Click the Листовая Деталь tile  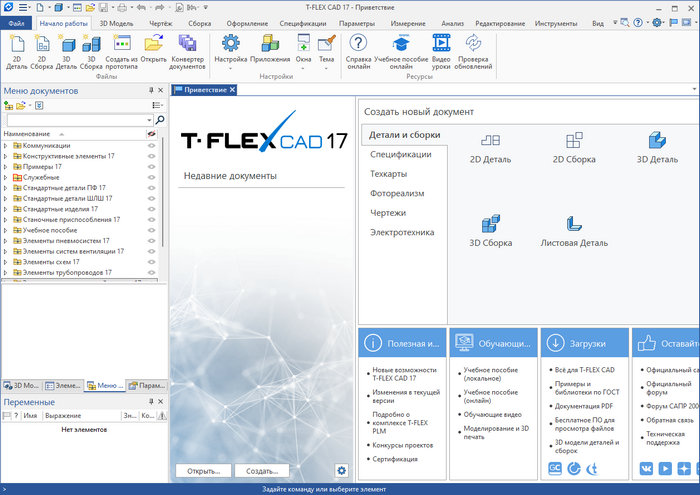tap(574, 231)
